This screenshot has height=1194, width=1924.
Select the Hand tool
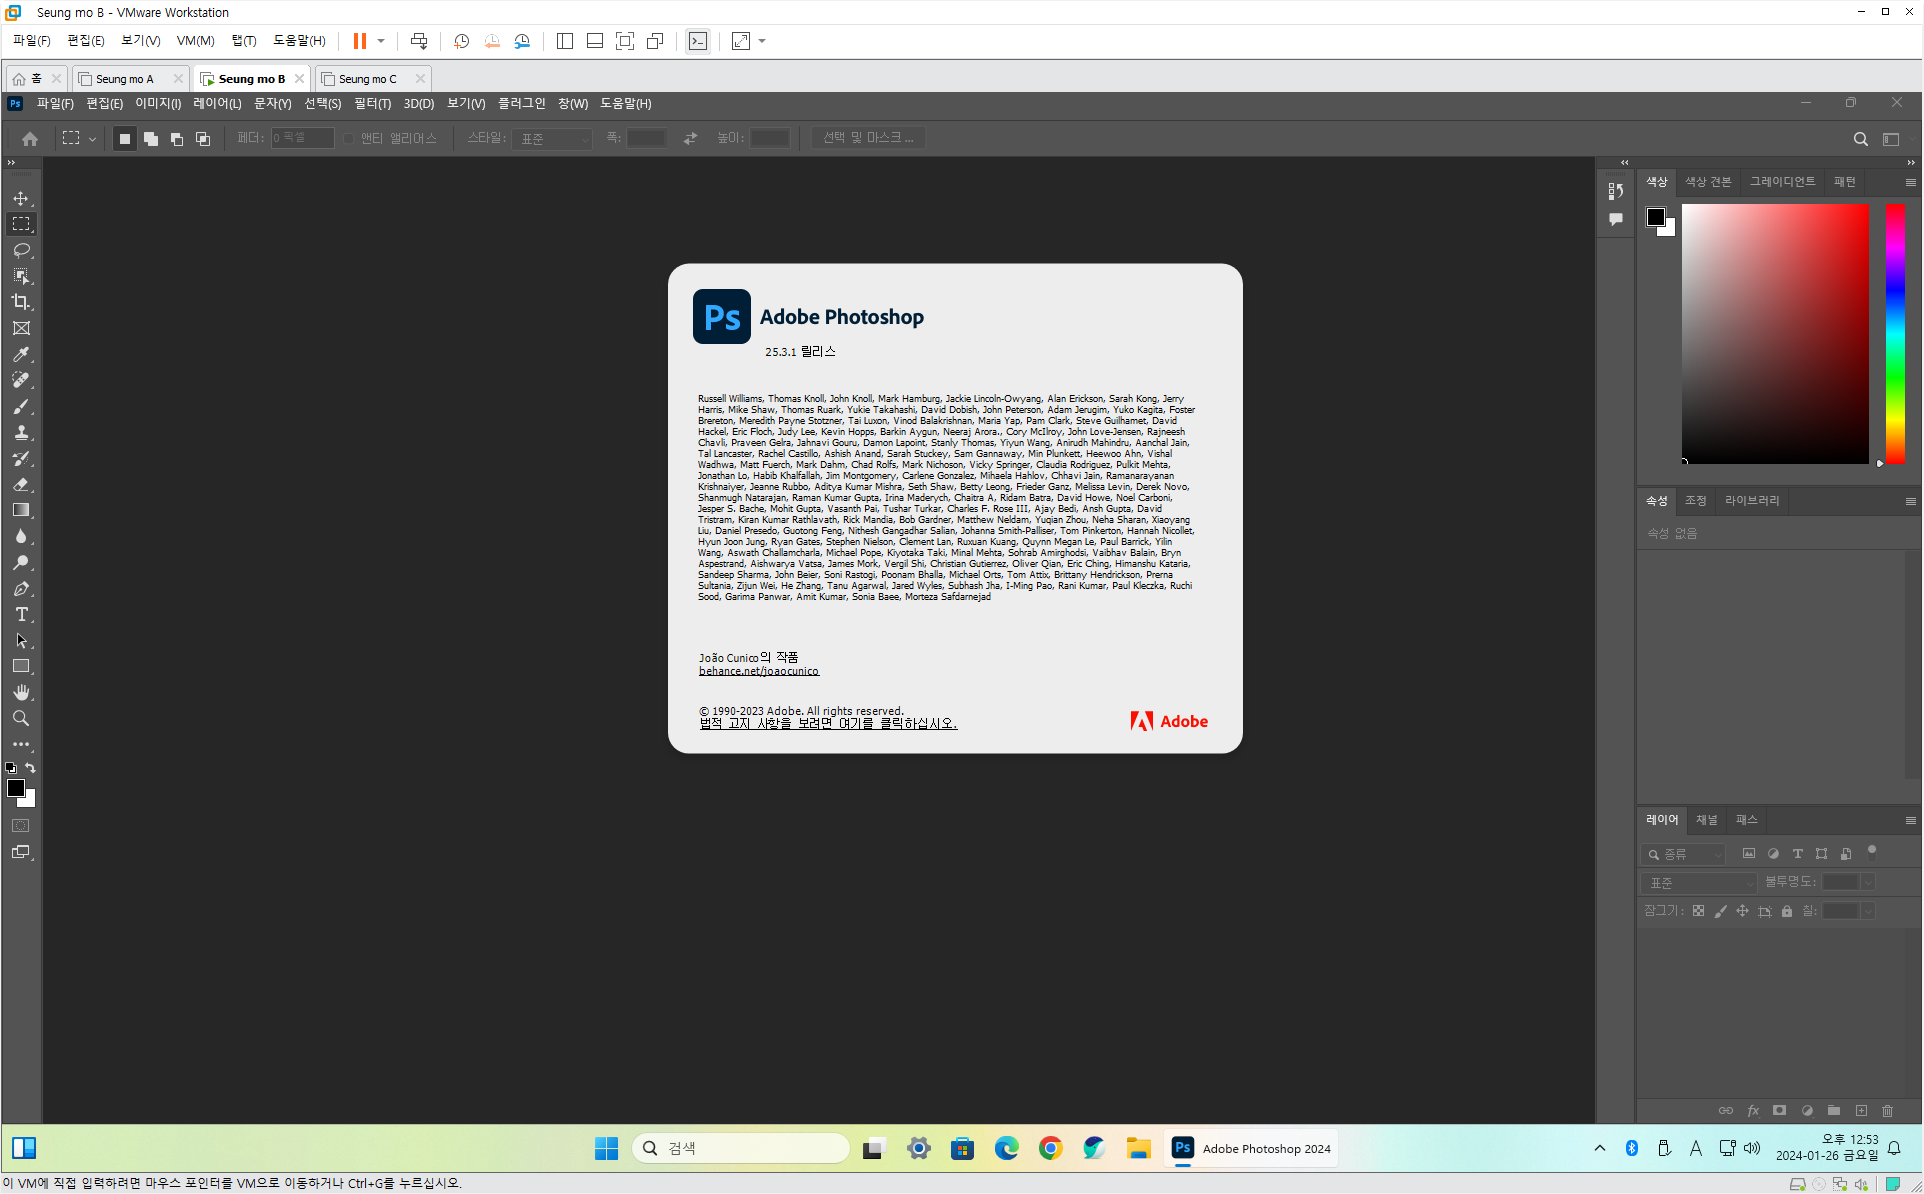pos(21,692)
